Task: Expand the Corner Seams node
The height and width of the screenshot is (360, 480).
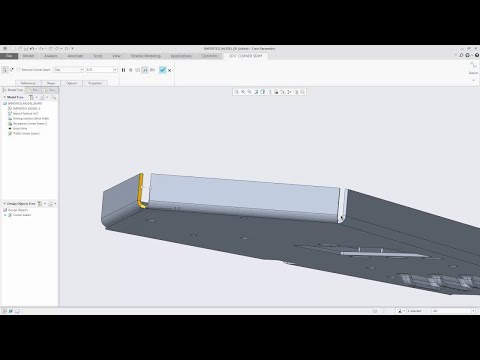Action: click(x=5, y=215)
